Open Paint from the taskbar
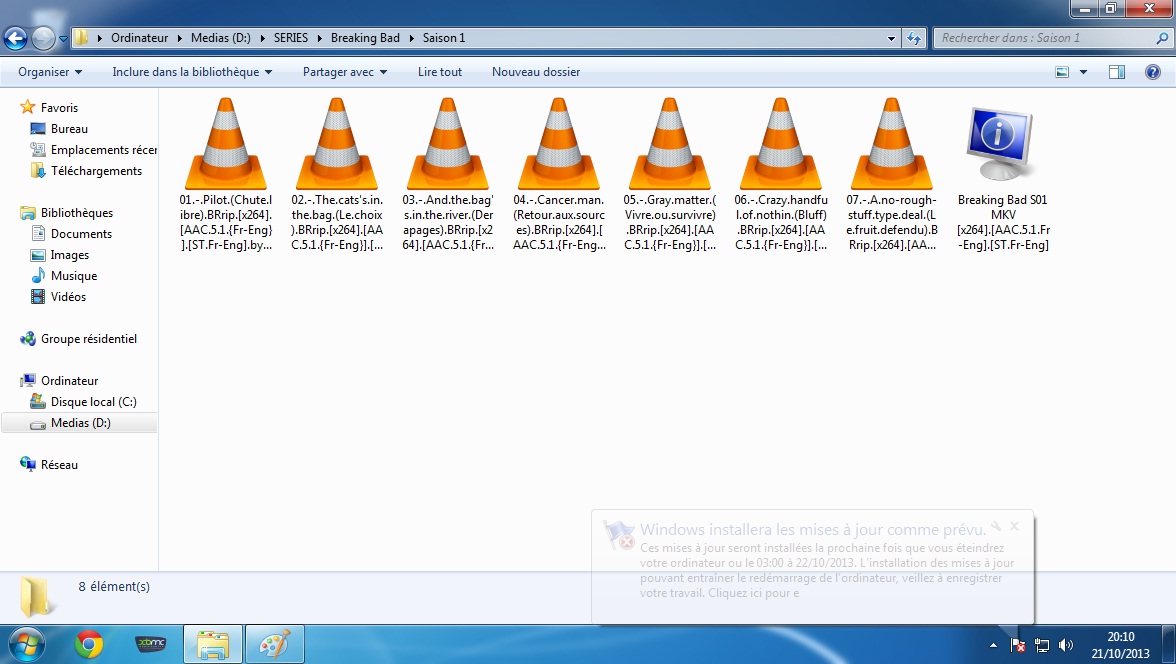Image resolution: width=1176 pixels, height=664 pixels. [x=274, y=644]
